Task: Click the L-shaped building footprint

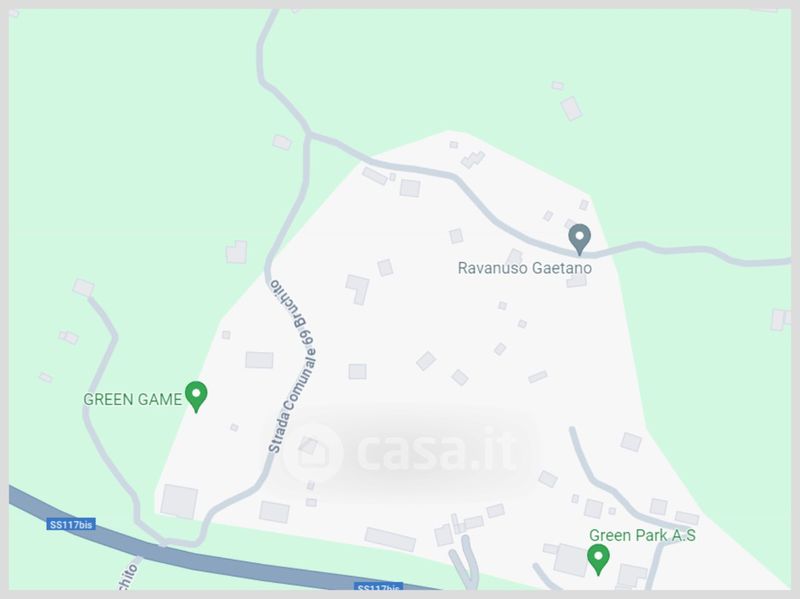Action: click(358, 289)
